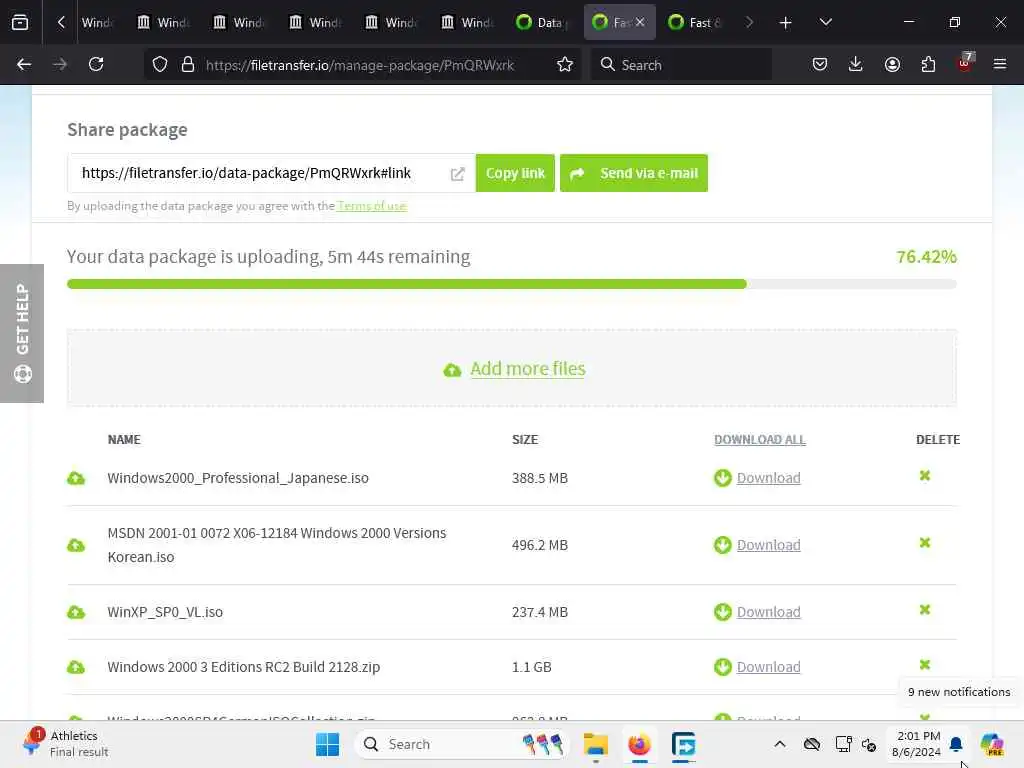The height and width of the screenshot is (768, 1024).
Task: Click cloud icon beside WinXP_SP0_VL.iso
Action: 76,612
